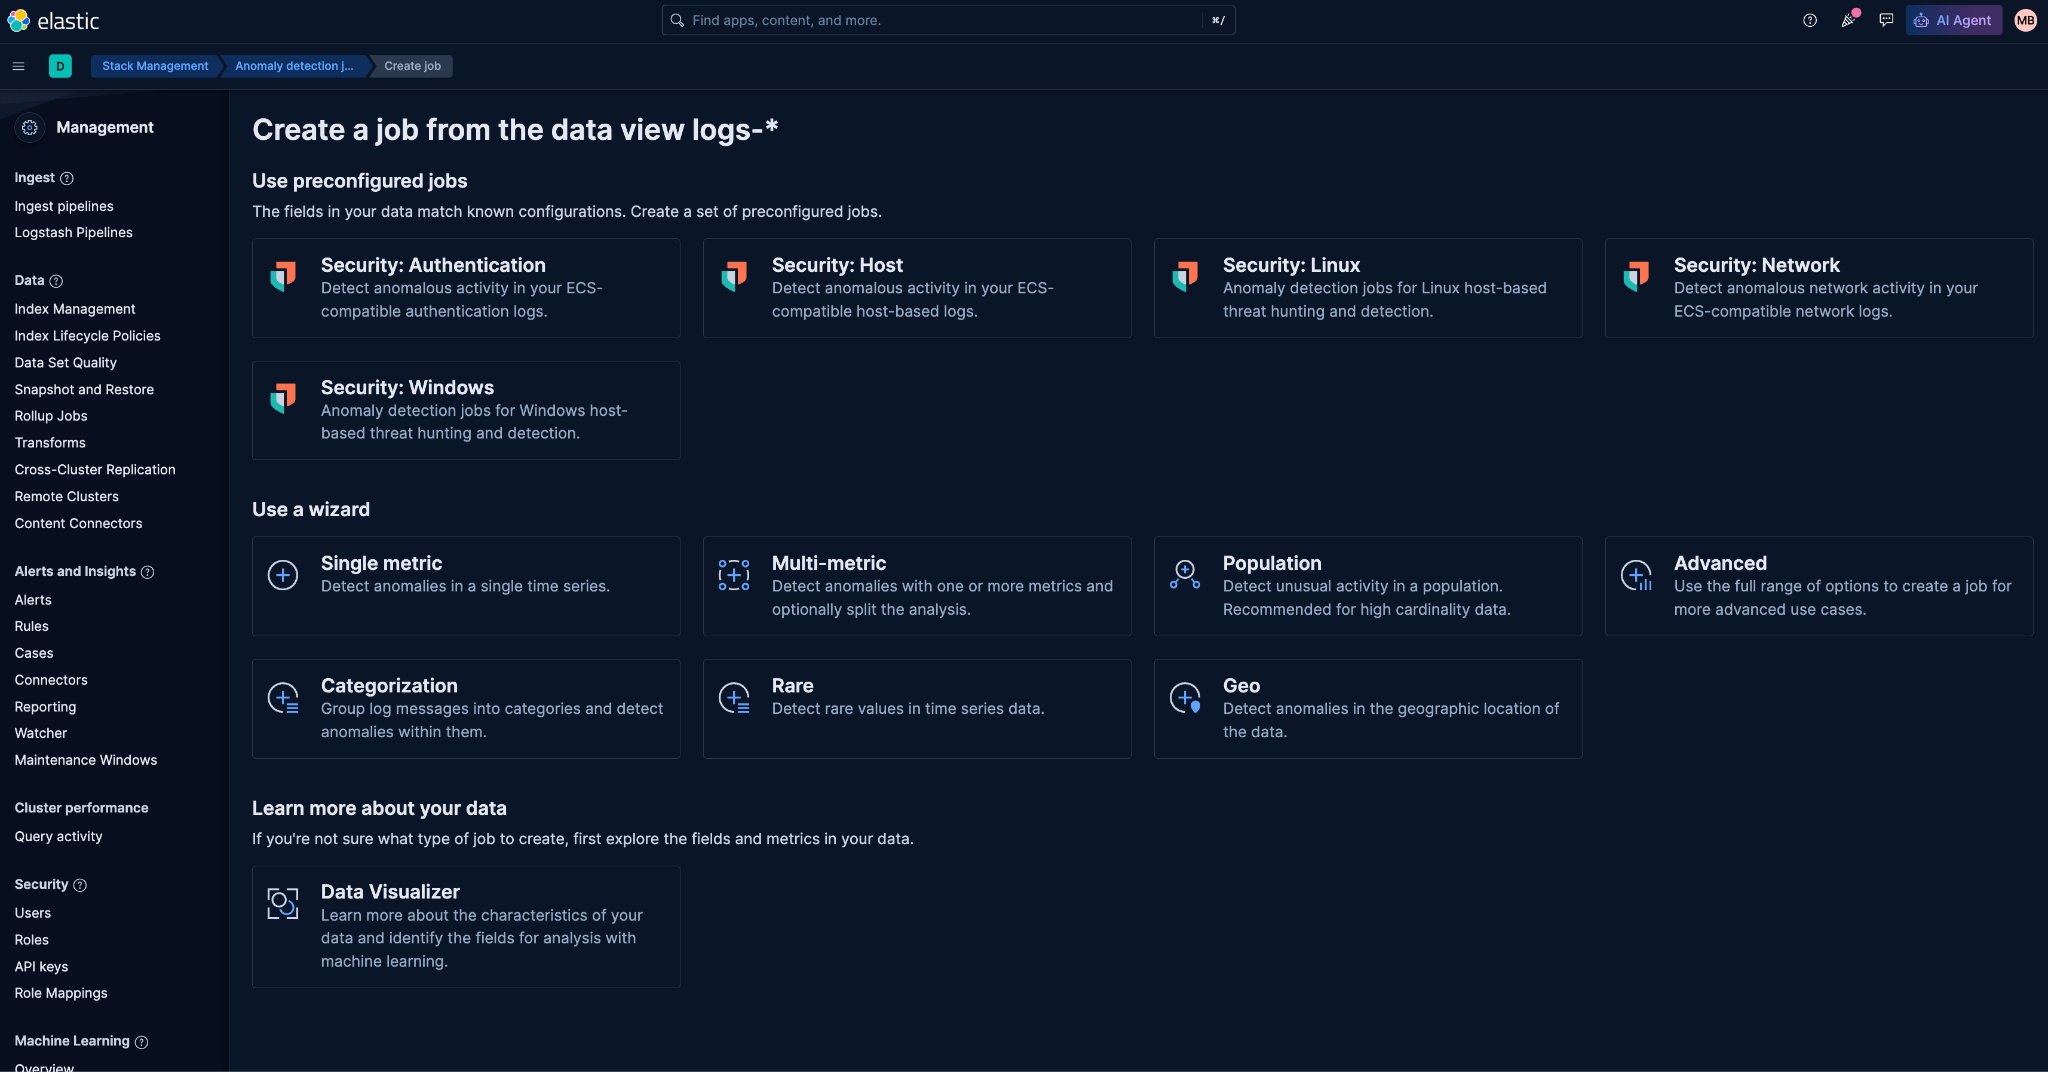Open Cross-Cluster Replication
This screenshot has height=1072, width=2048.
(95, 470)
